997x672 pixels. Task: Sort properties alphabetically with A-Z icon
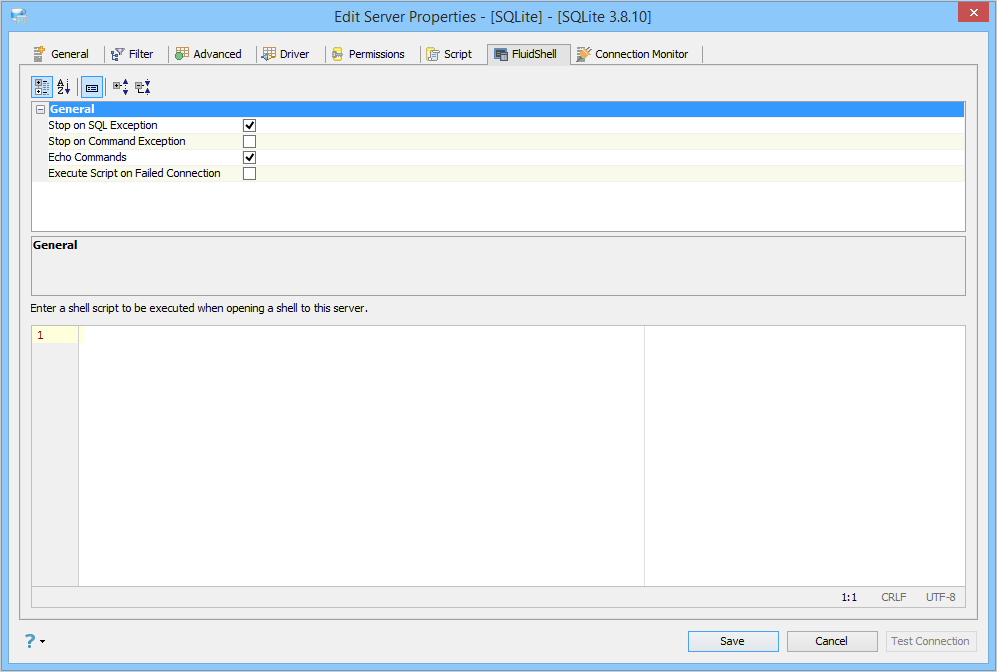coord(64,87)
